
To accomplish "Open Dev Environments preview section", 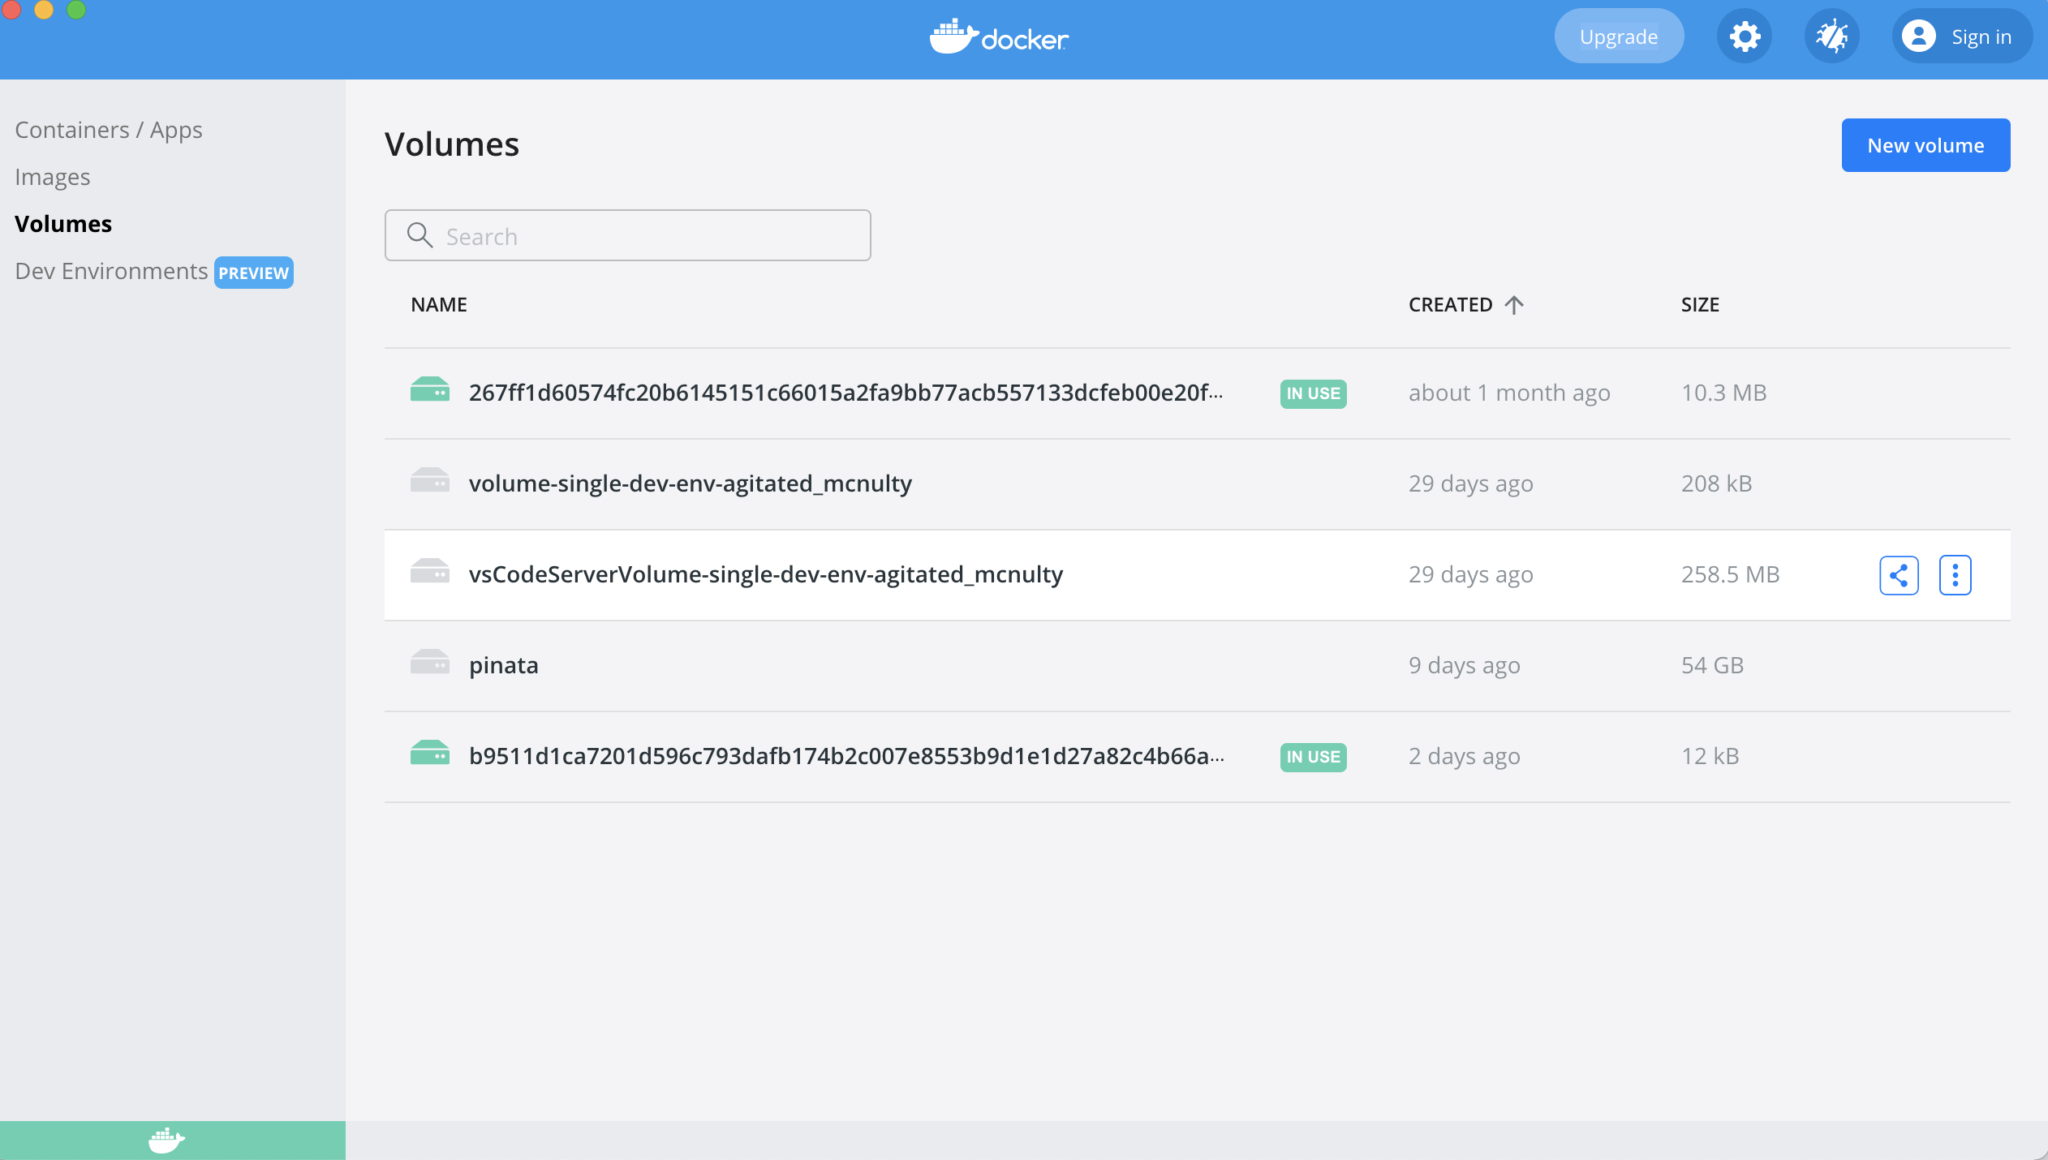I will coord(110,271).
